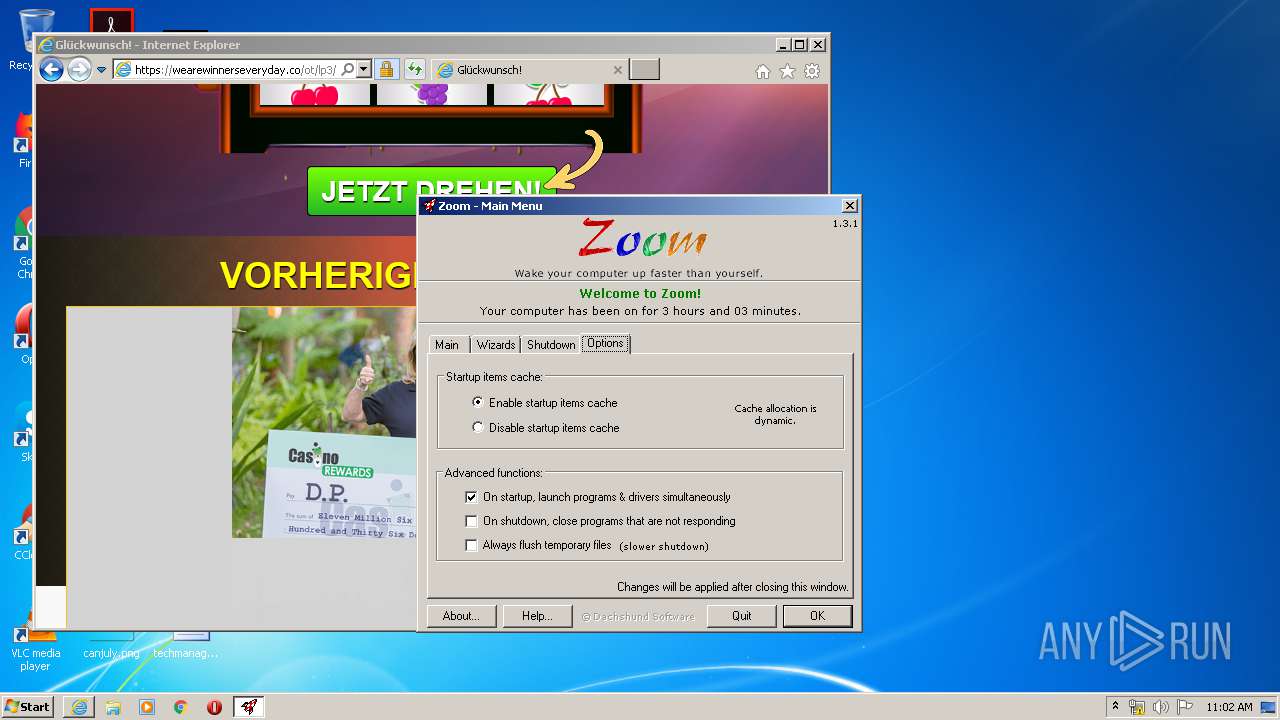Click the casino winner photo

[324, 422]
